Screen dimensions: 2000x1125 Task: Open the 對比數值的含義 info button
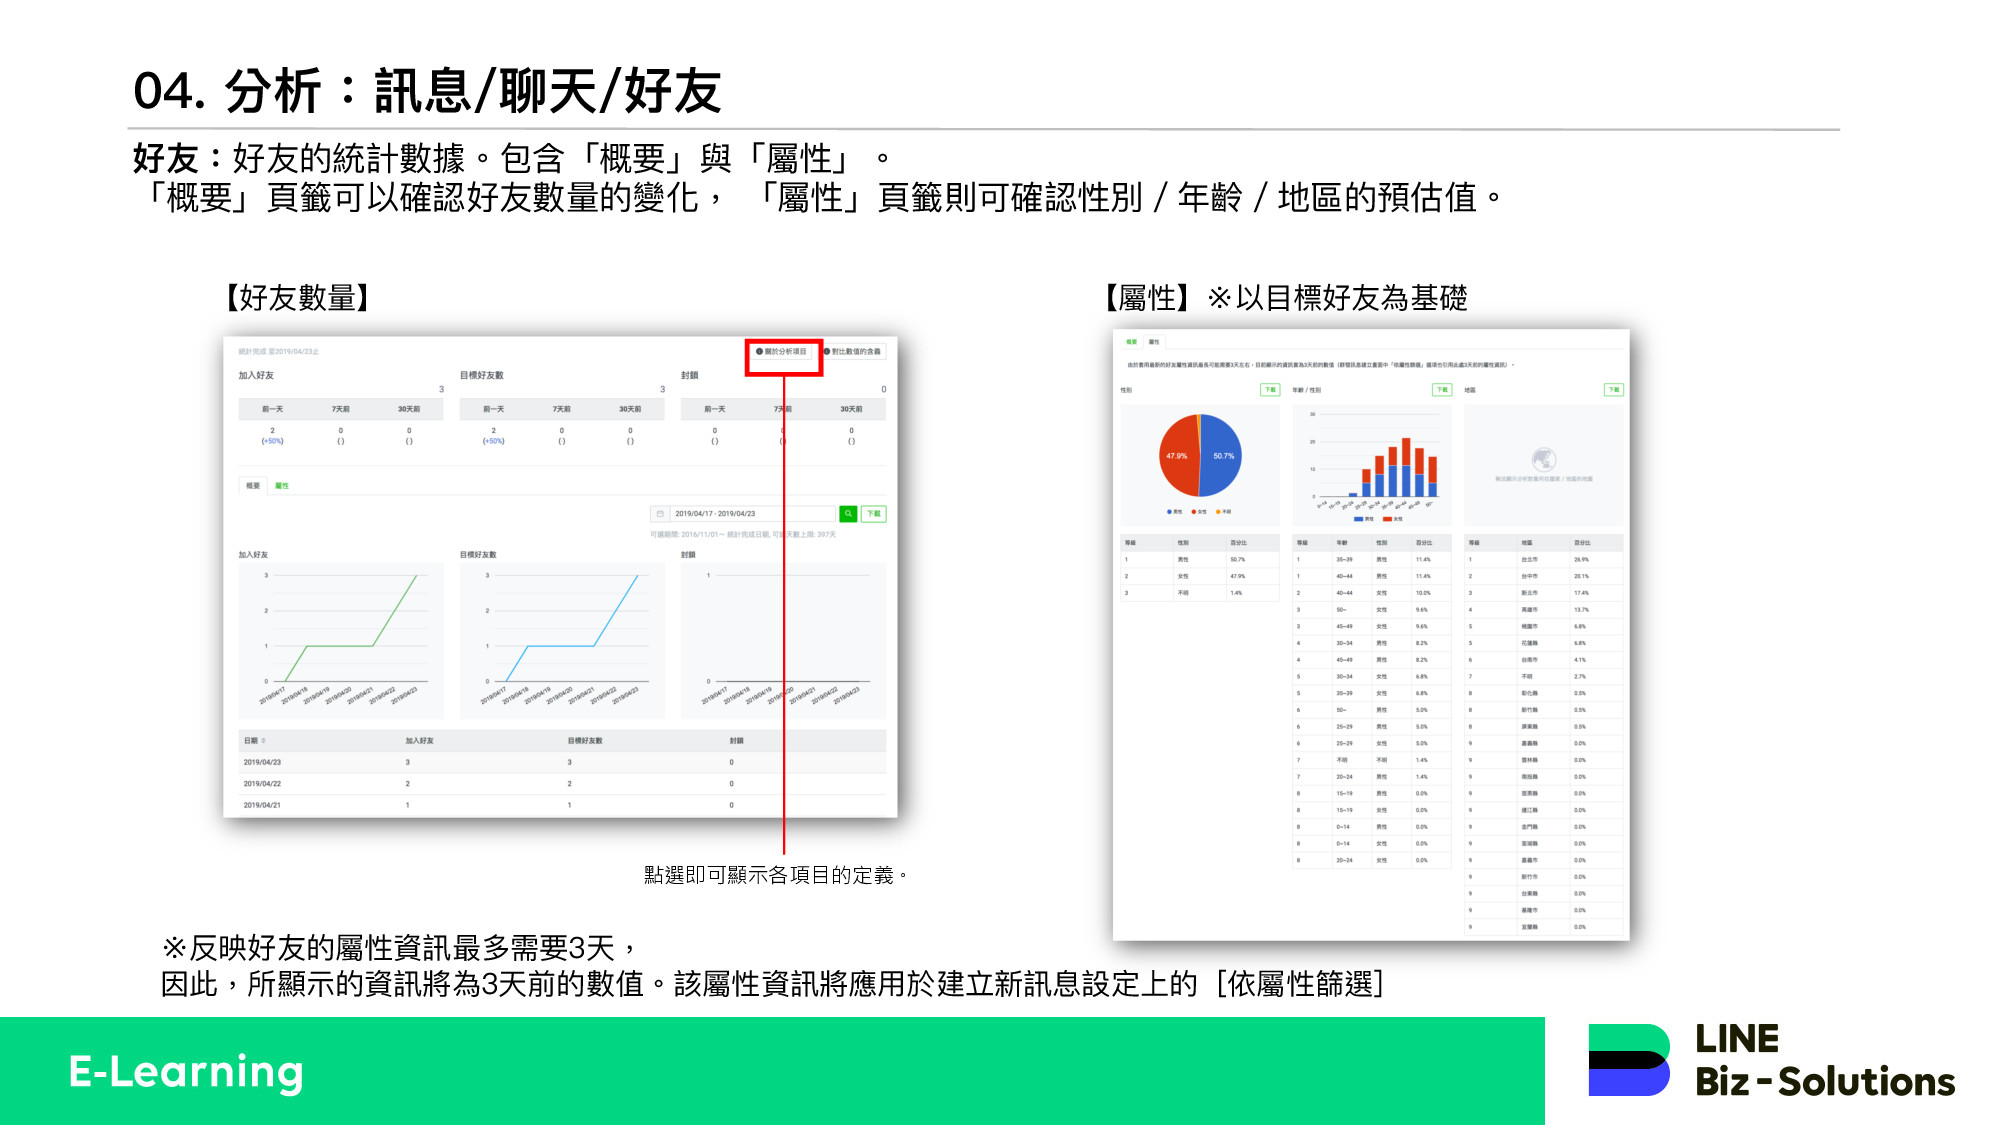853,352
